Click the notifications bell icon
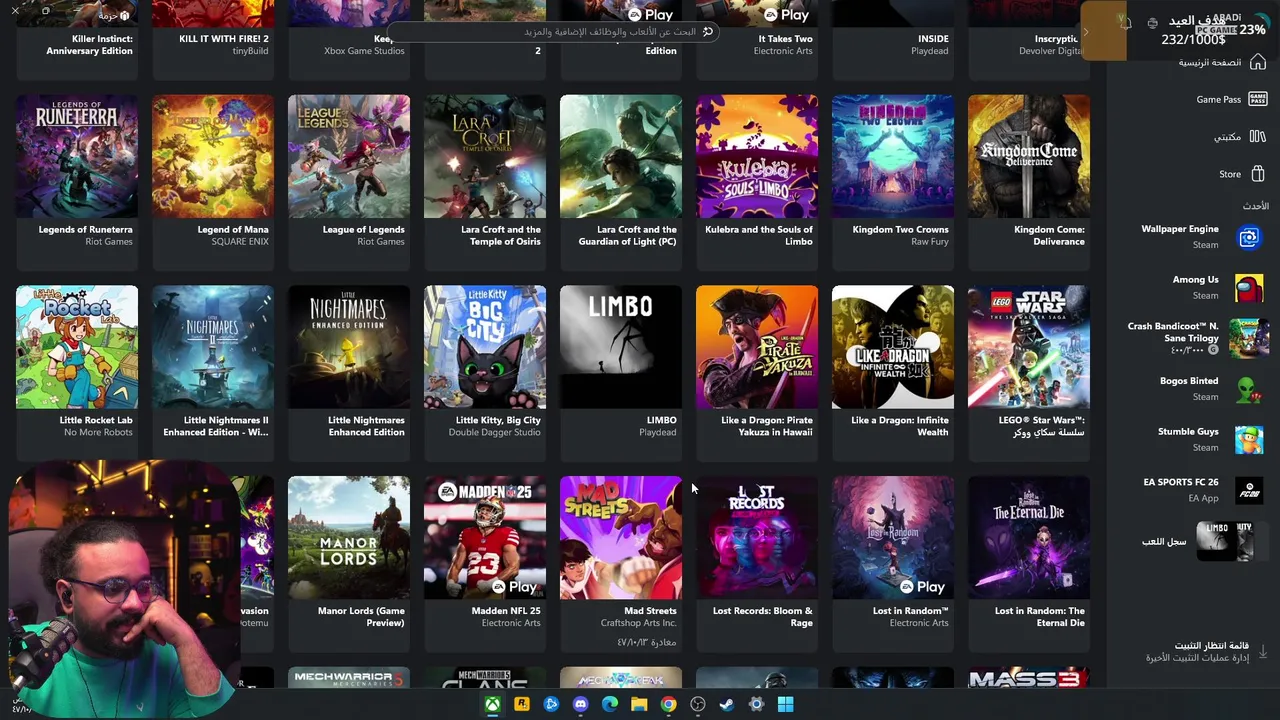The image size is (1280, 720). point(1125,23)
